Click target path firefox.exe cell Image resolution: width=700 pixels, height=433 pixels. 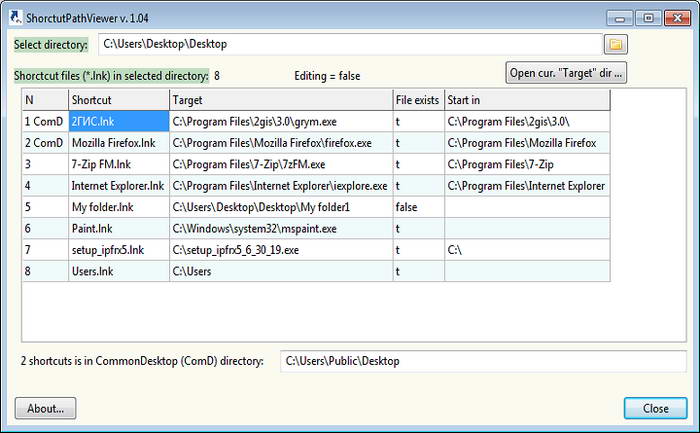click(x=281, y=143)
